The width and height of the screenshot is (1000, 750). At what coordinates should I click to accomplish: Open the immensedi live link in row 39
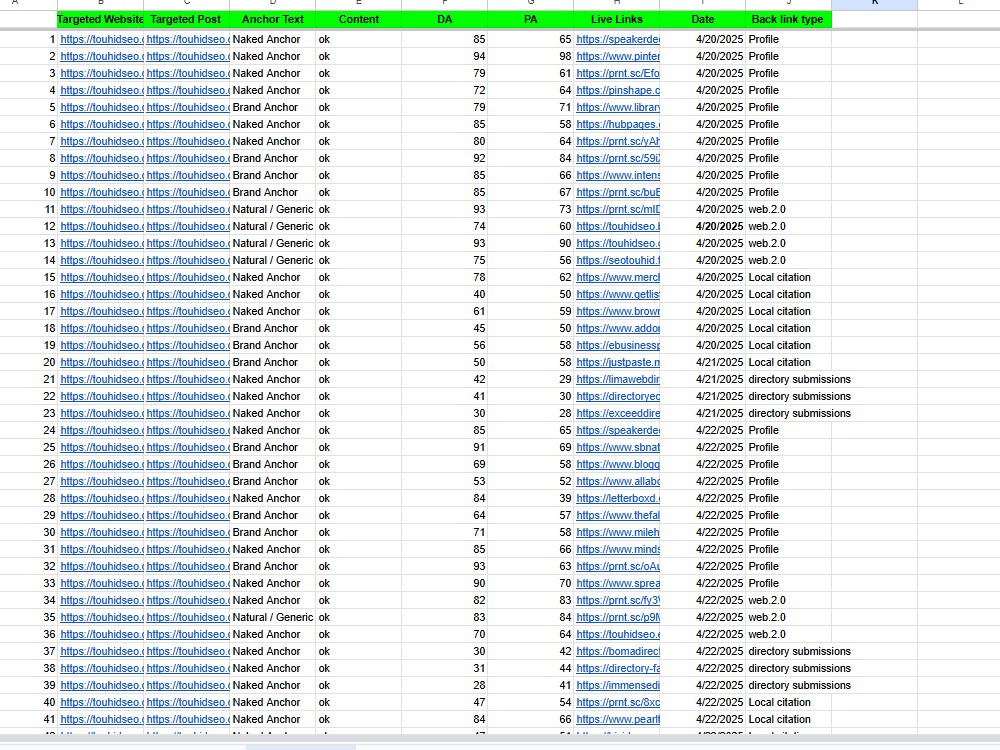point(618,686)
